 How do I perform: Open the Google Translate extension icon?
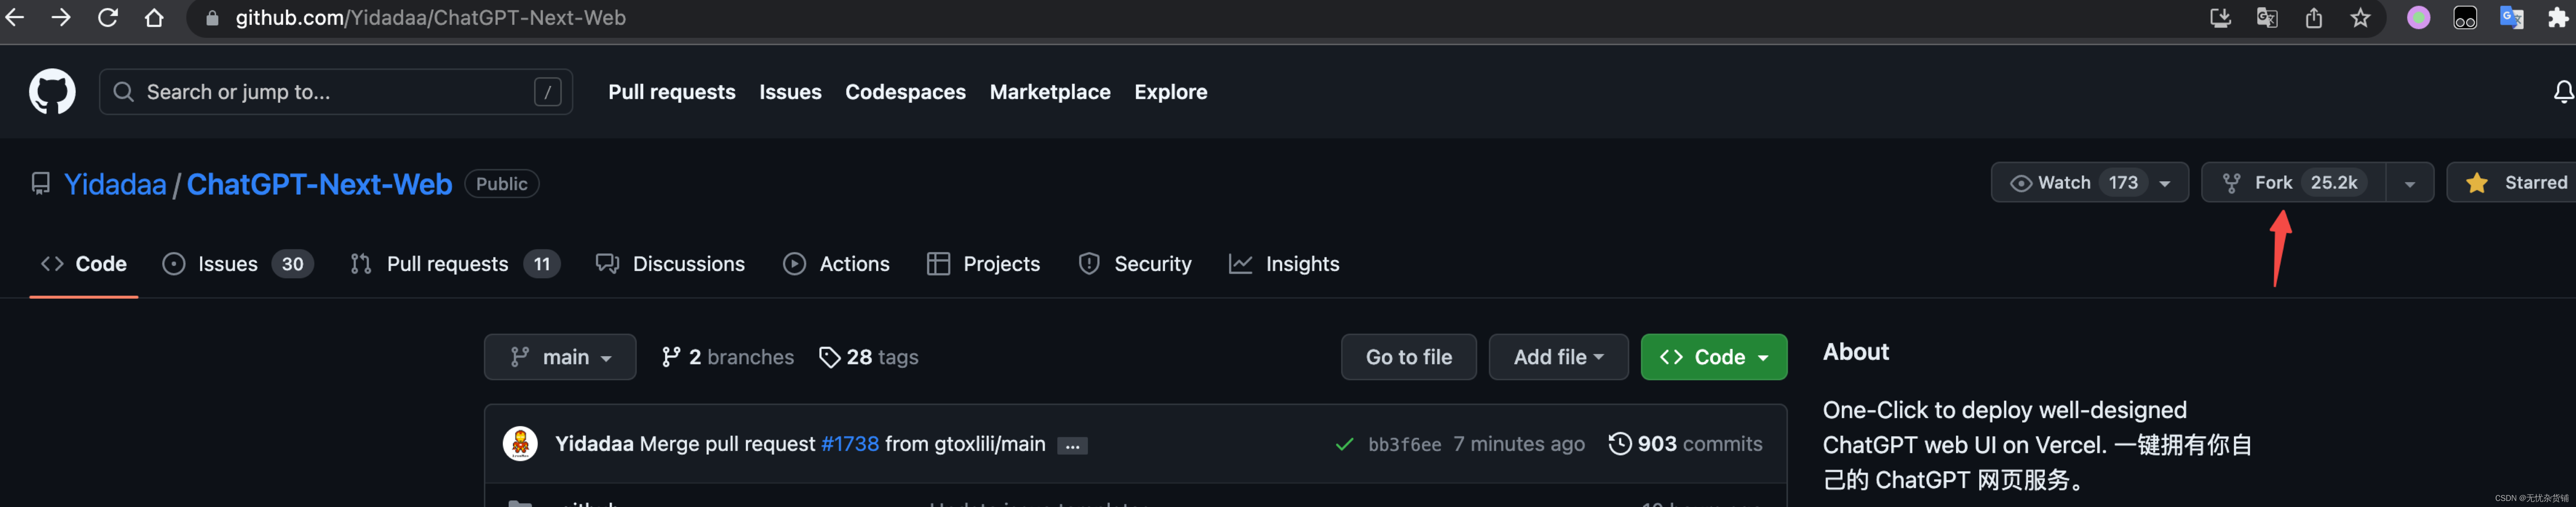click(2512, 18)
